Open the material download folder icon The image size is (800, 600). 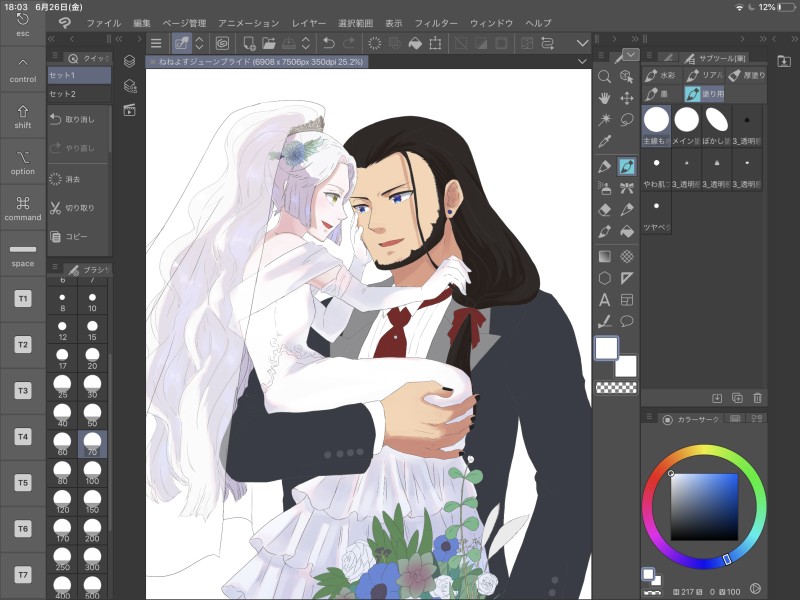[x=784, y=61]
